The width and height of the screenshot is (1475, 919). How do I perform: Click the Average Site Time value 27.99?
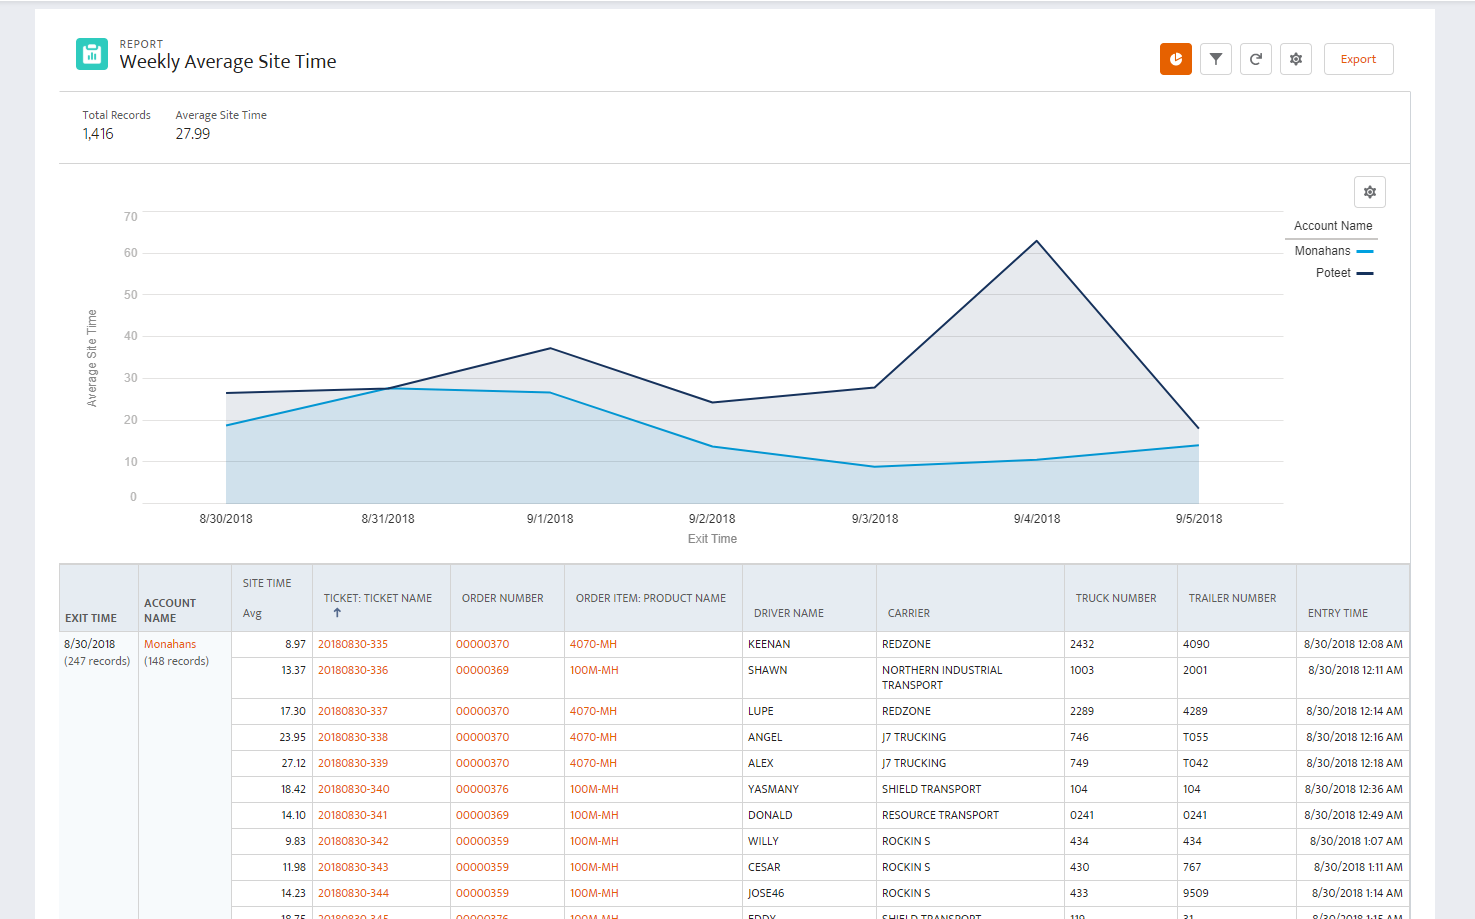pyautogui.click(x=193, y=134)
